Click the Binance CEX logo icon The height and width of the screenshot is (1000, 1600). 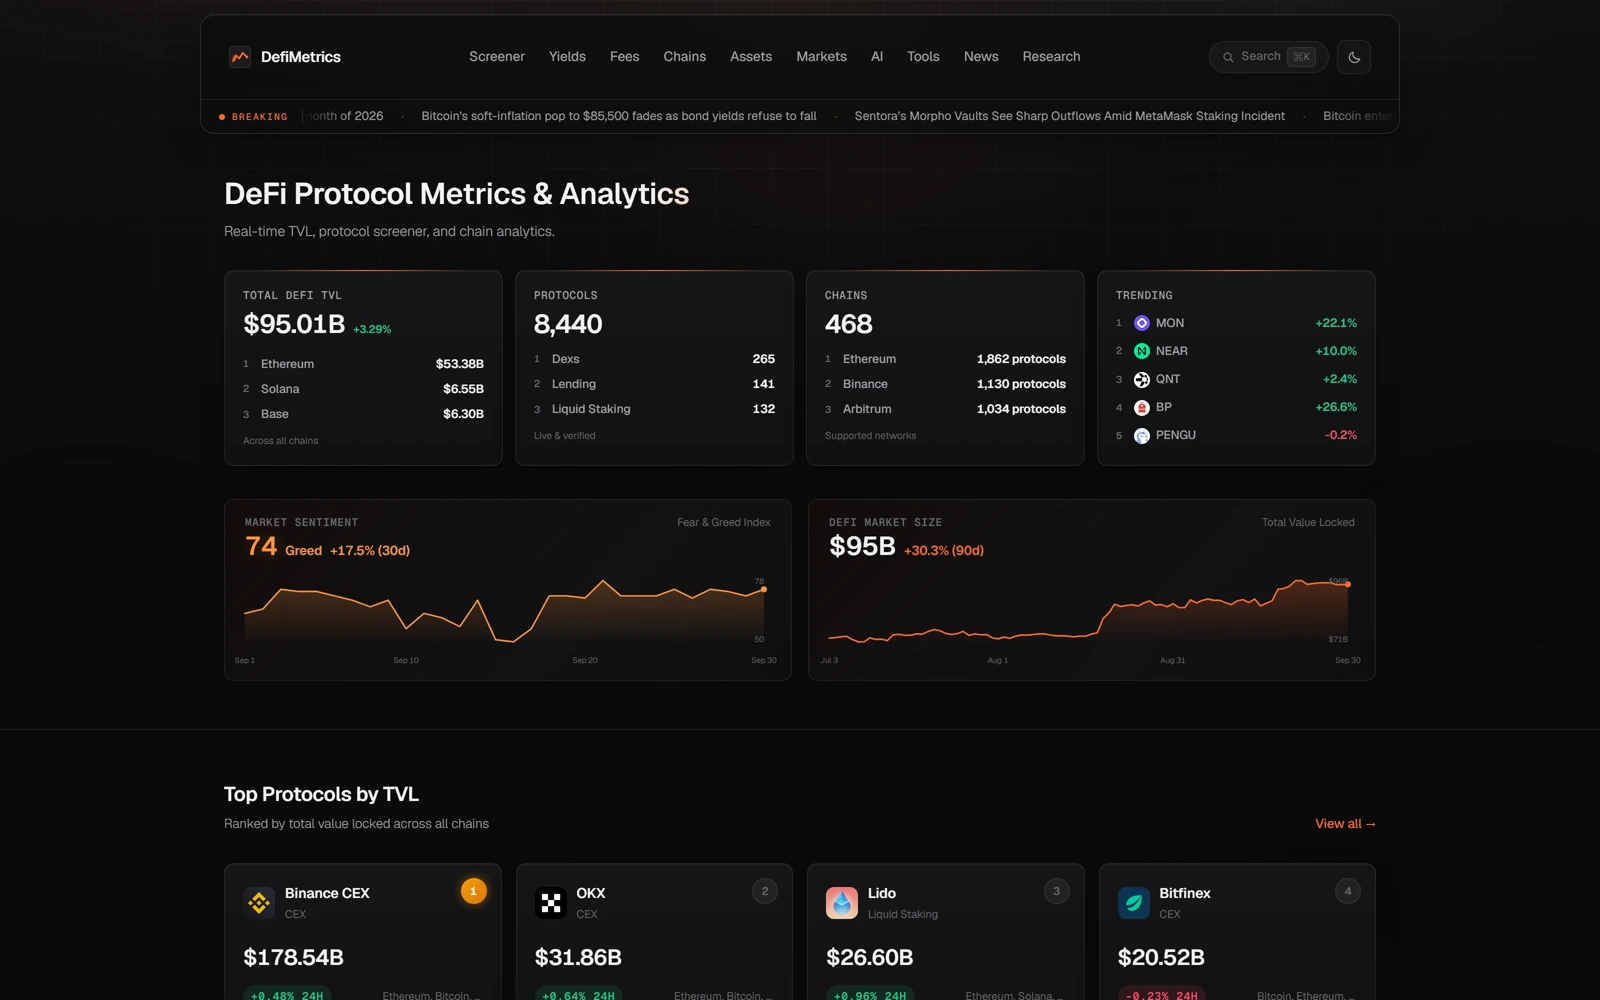click(x=259, y=903)
